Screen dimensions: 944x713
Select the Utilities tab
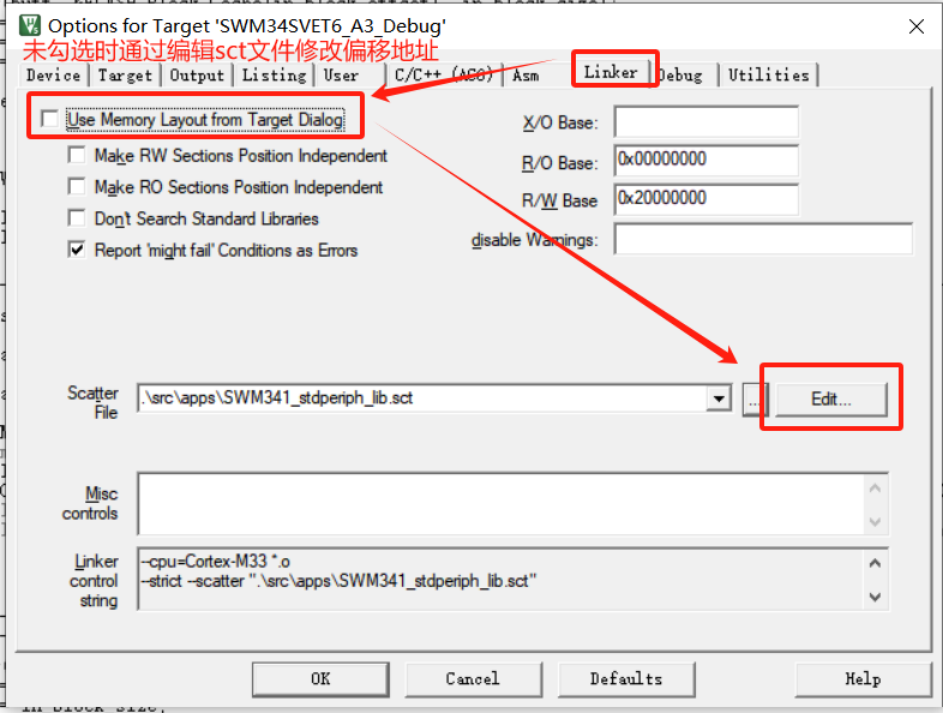768,75
